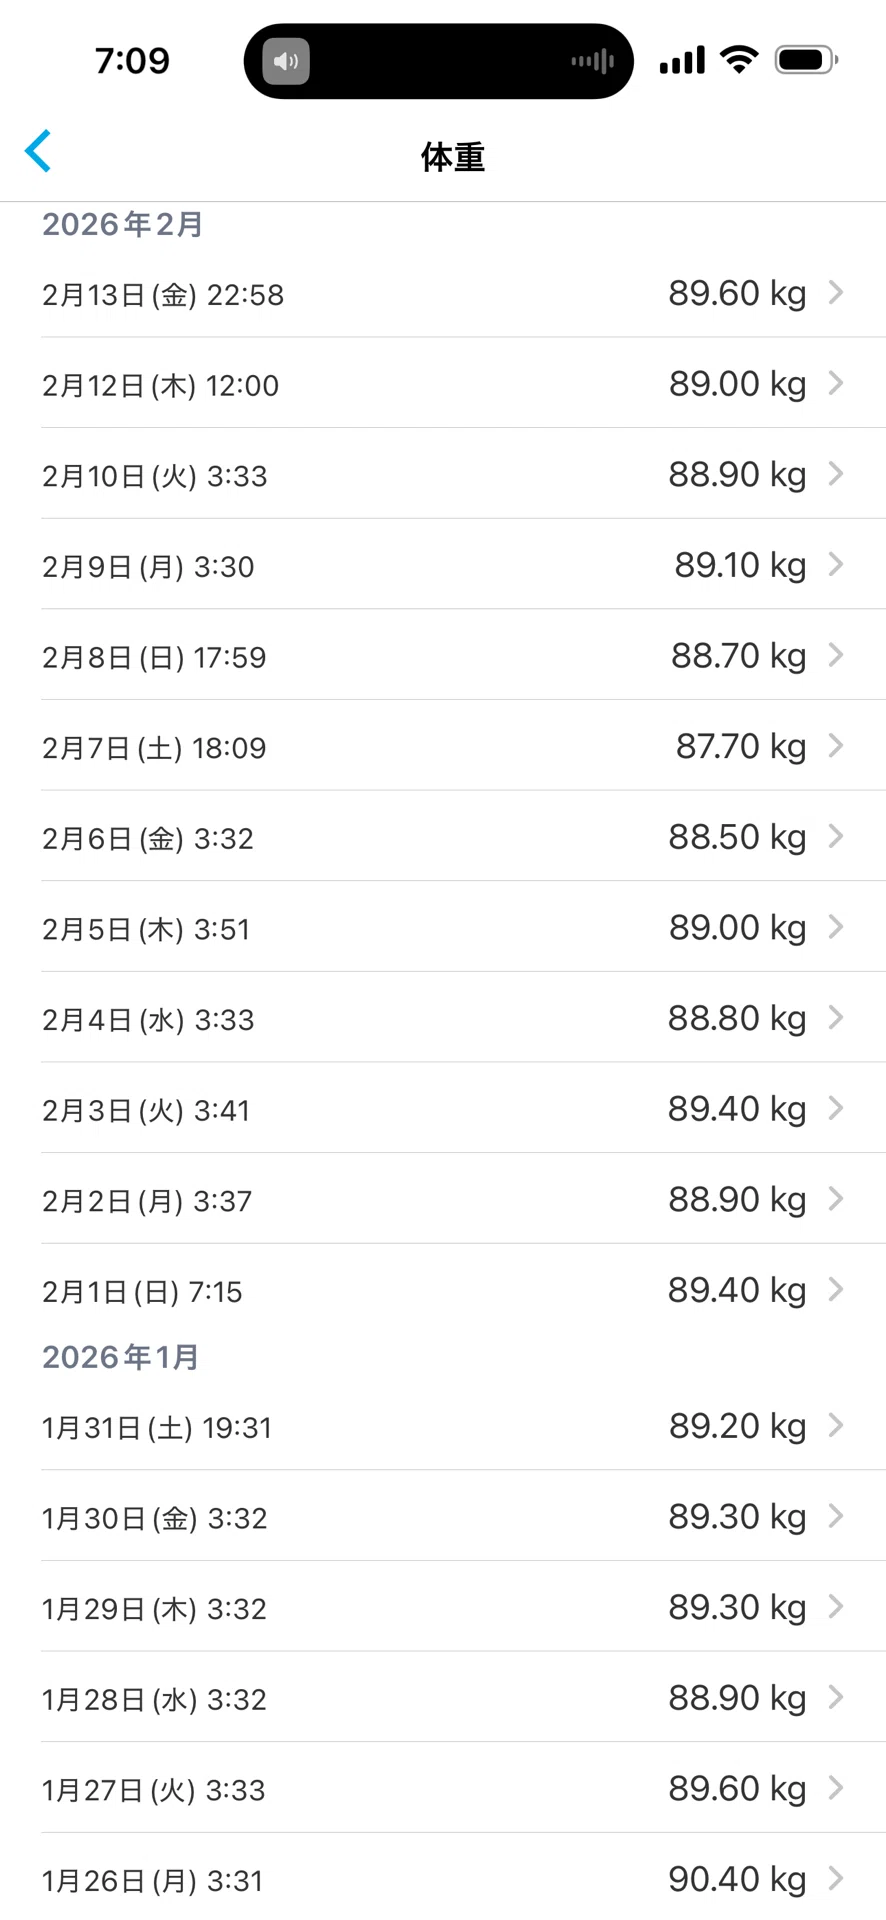886x1920 pixels.
Task: Tap the blue back arrow icon
Action: tap(38, 152)
